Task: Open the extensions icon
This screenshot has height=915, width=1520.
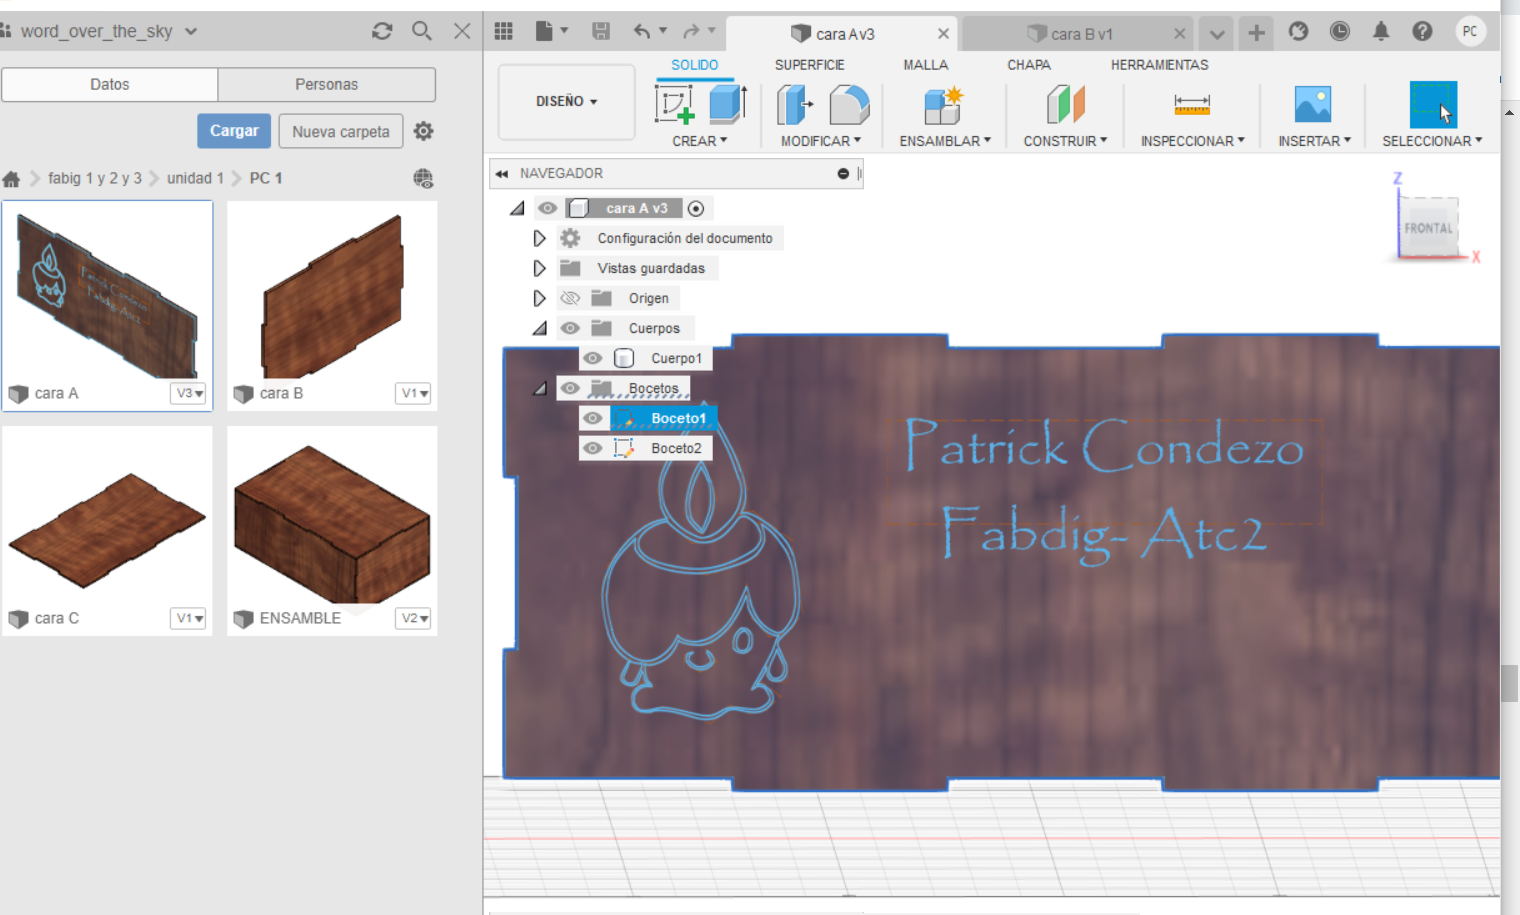Action: click(x=1298, y=31)
